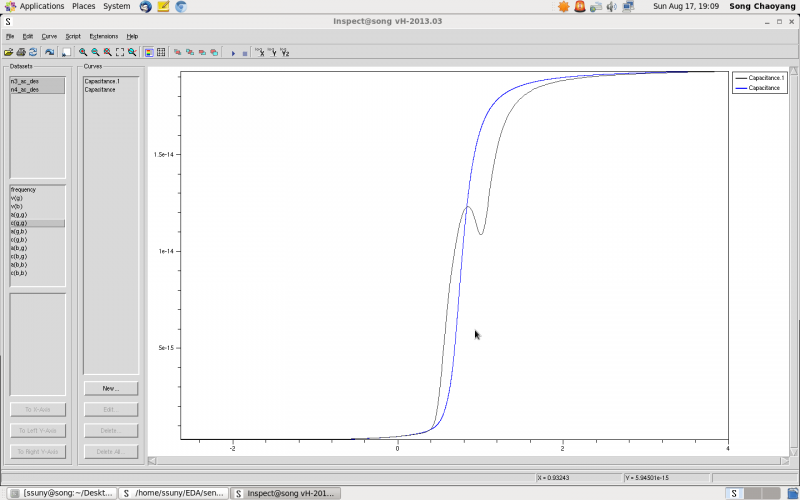This screenshot has width=800, height=500.
Task: Open the Curve menu
Action: 49,36
